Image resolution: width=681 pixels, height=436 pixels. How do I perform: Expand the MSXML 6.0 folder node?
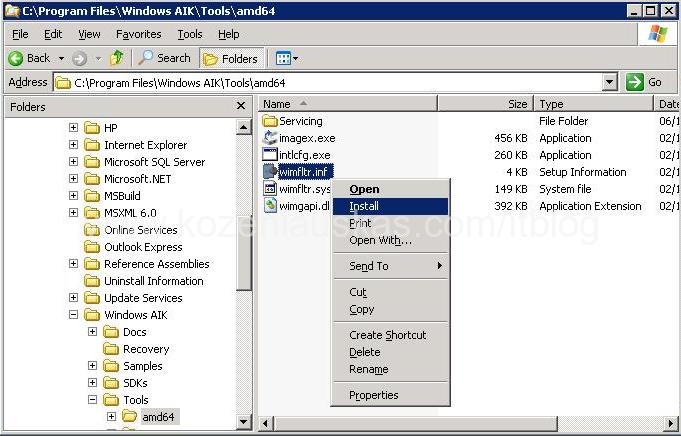pyautogui.click(x=73, y=212)
